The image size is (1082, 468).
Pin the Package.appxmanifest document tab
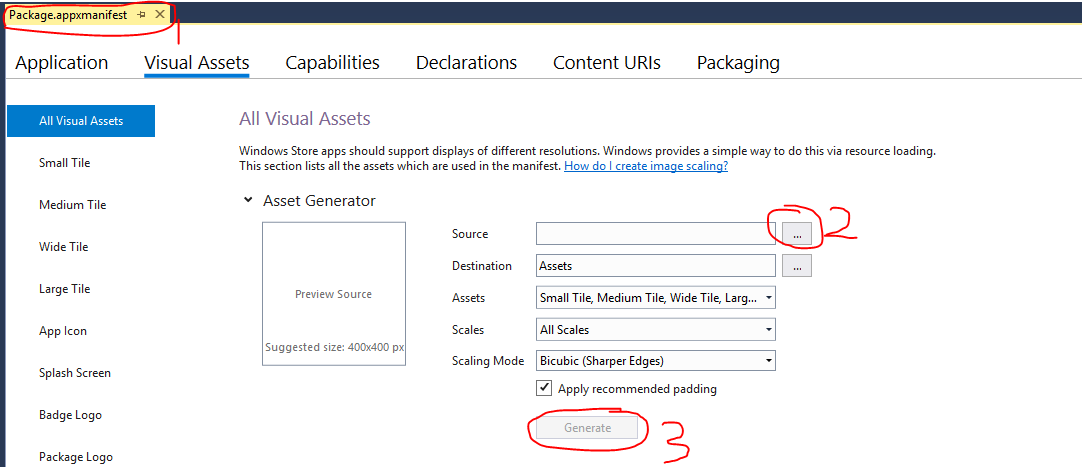[x=142, y=15]
